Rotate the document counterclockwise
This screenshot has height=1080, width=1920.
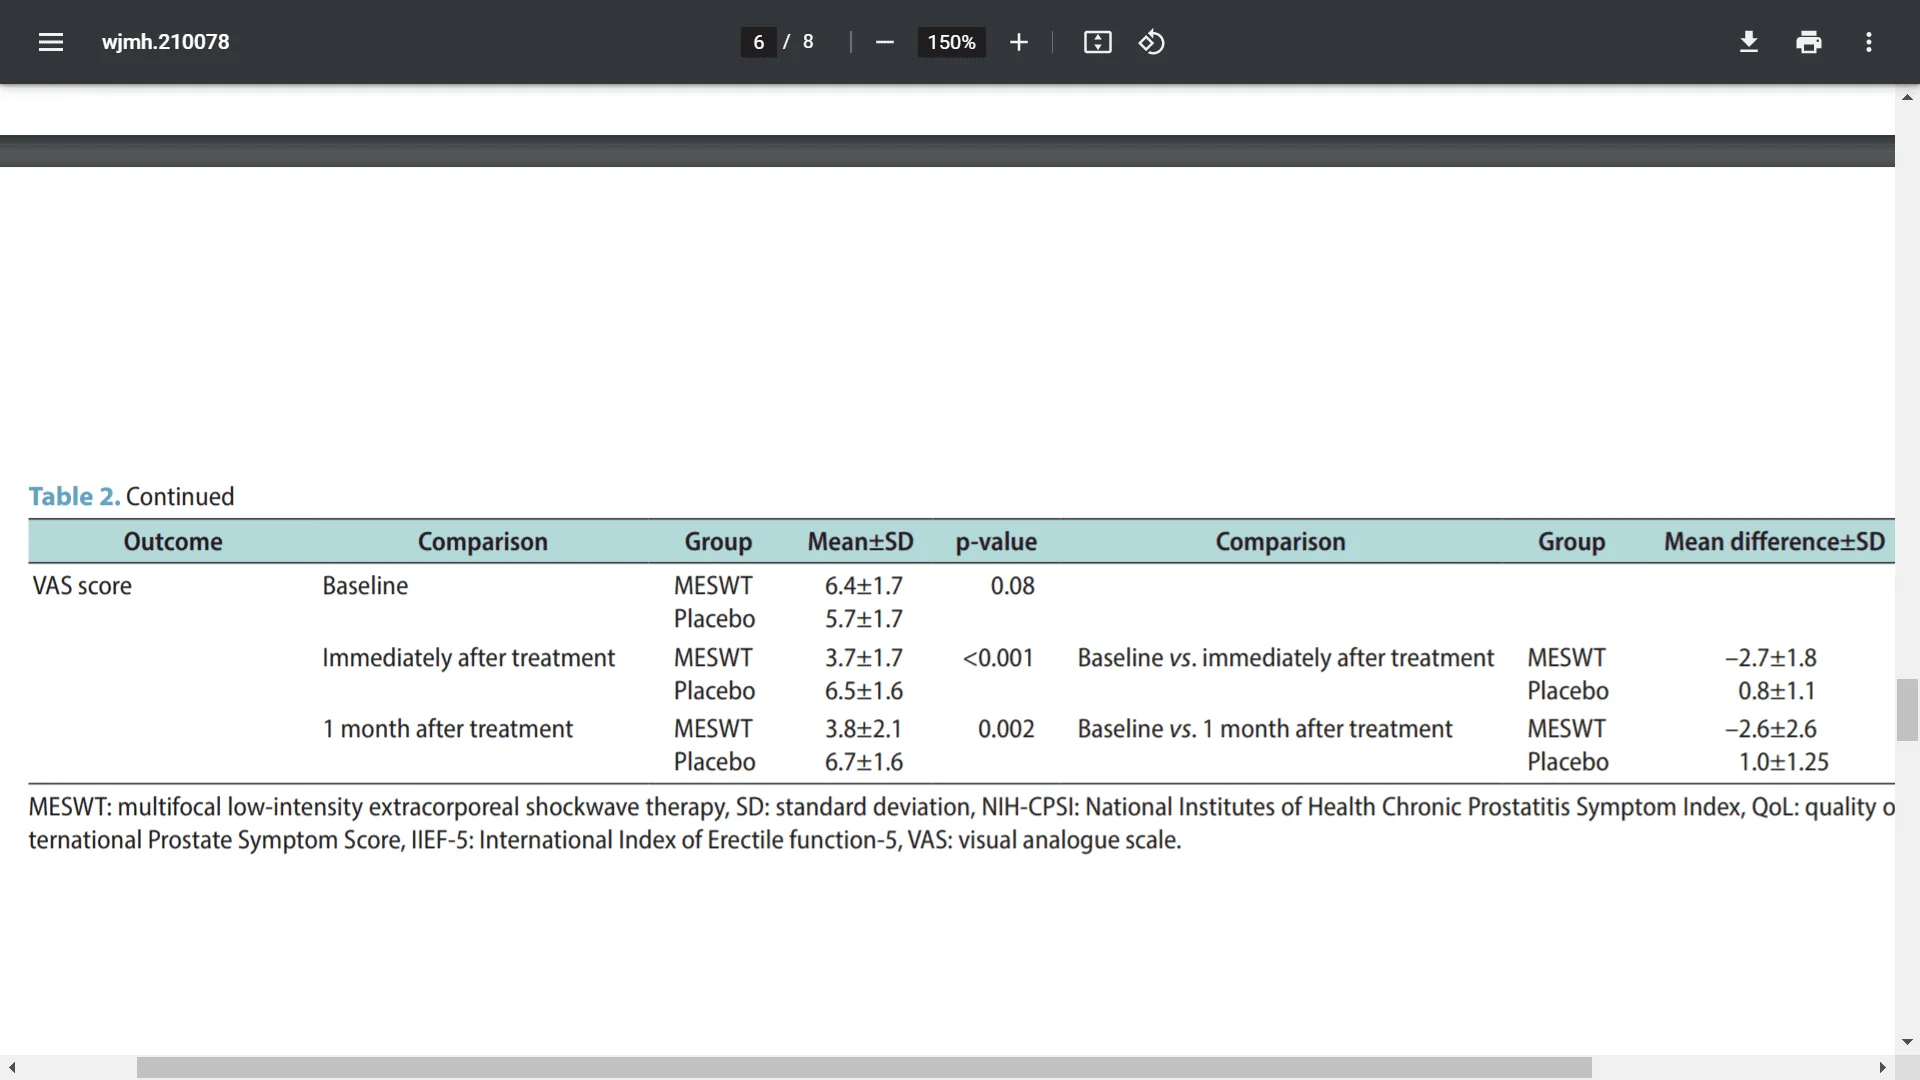click(1151, 42)
